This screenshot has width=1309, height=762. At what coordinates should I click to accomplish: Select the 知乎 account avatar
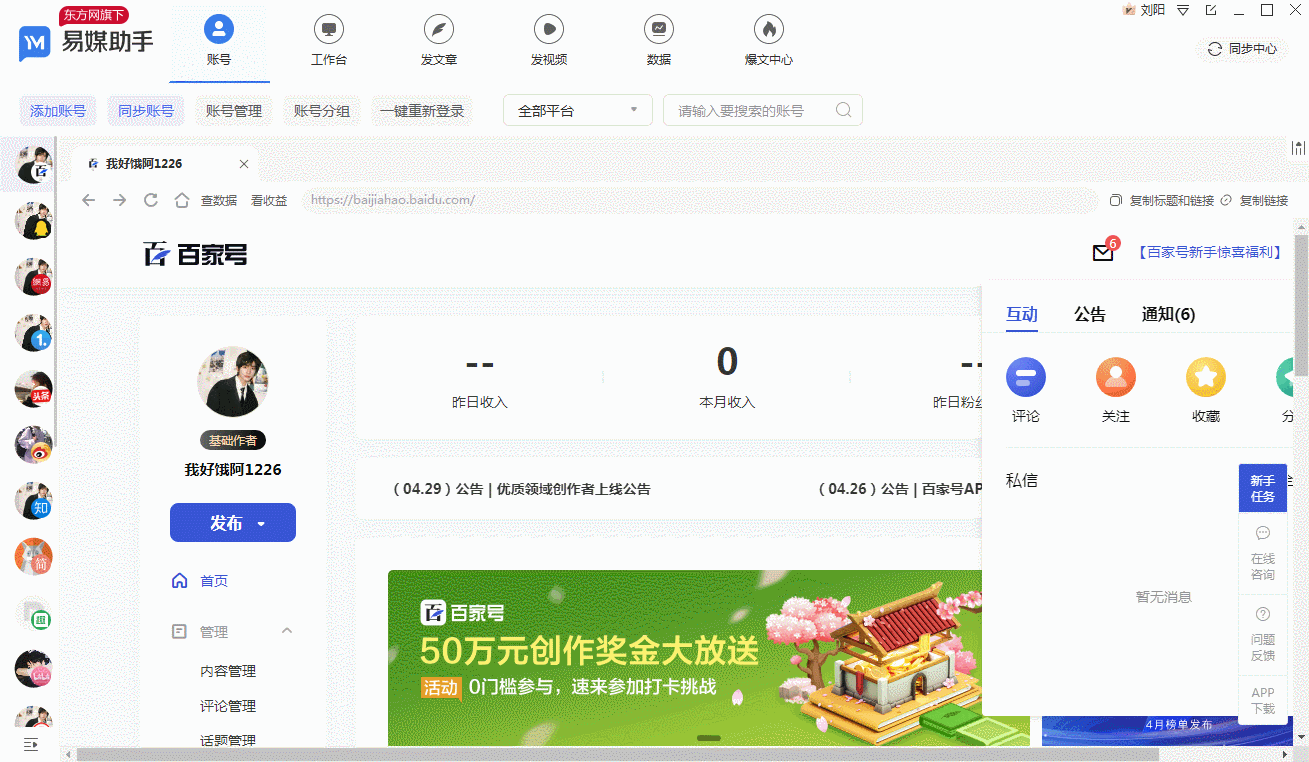pos(33,501)
